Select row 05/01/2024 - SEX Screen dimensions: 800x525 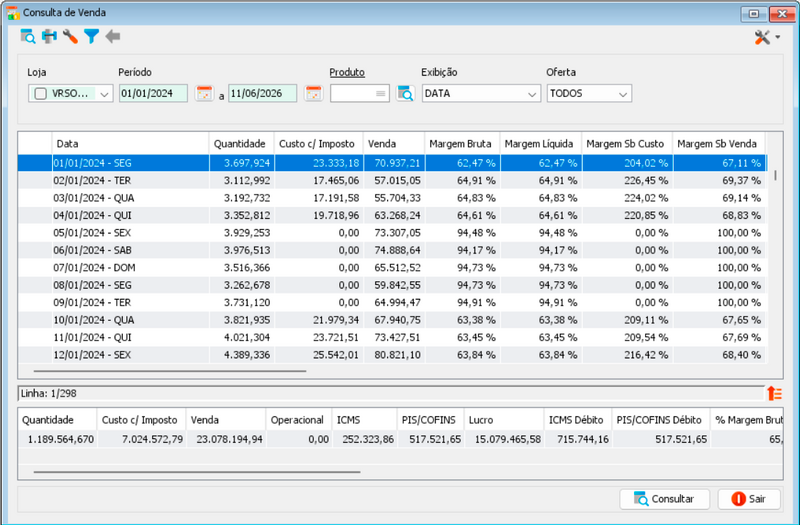click(392, 233)
